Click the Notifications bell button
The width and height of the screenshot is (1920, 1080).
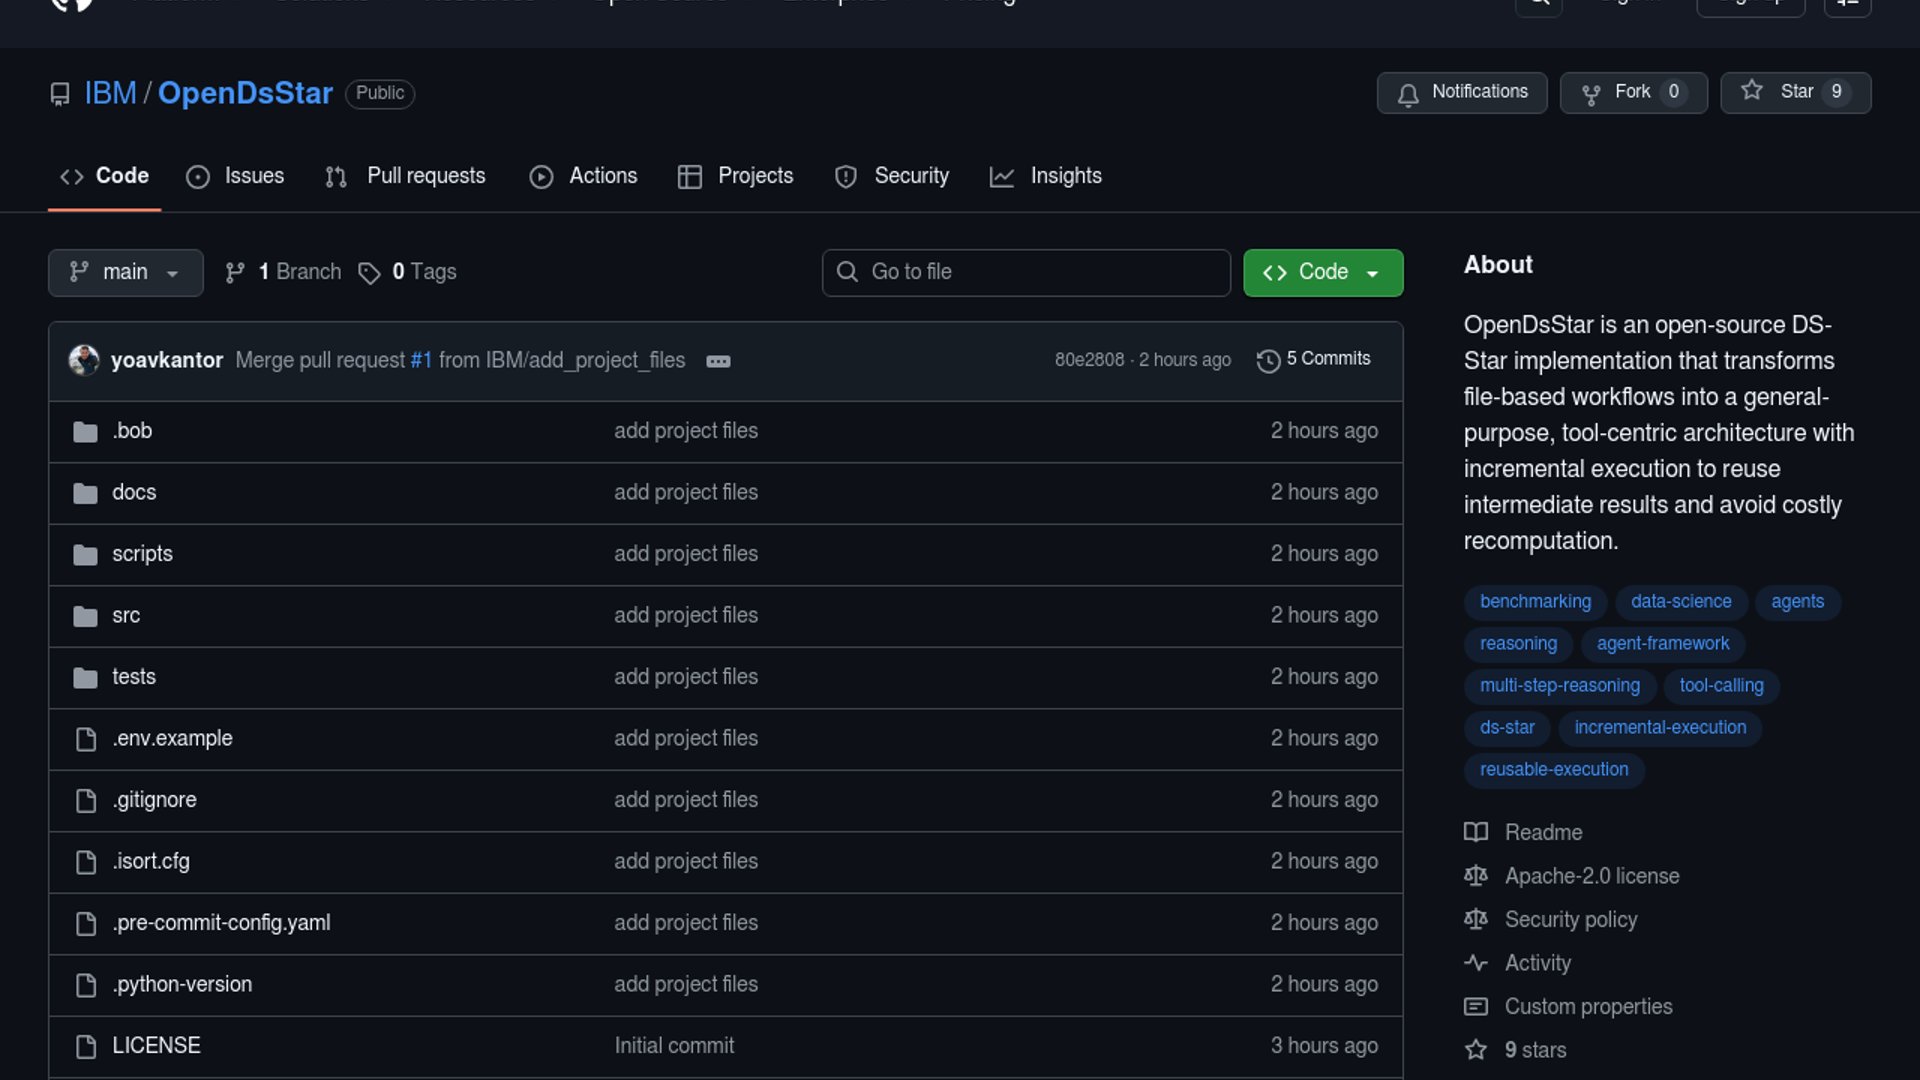1461,92
